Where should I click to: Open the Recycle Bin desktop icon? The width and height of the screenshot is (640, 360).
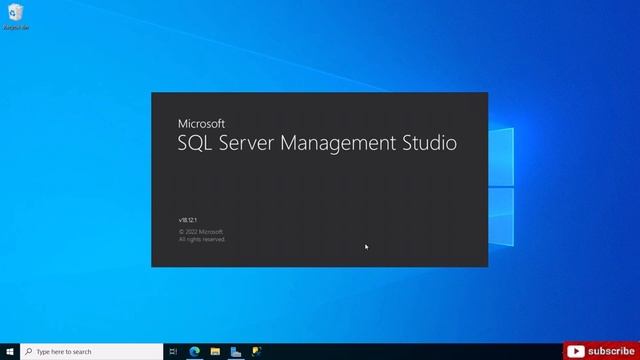tap(16, 16)
